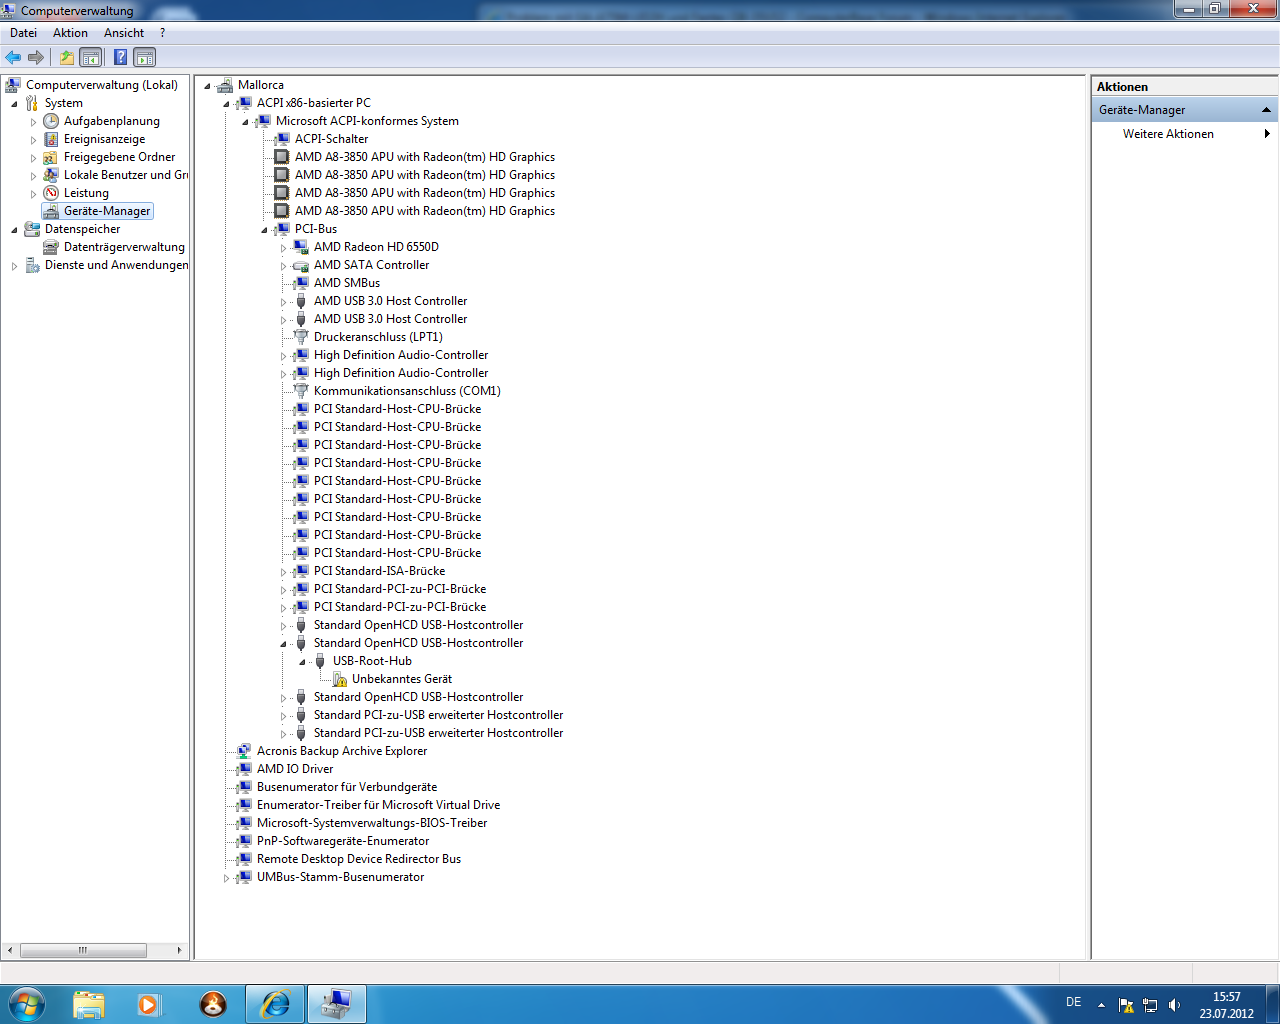Image resolution: width=1280 pixels, height=1024 pixels.
Task: Open the Ansicht menu
Action: [x=124, y=33]
